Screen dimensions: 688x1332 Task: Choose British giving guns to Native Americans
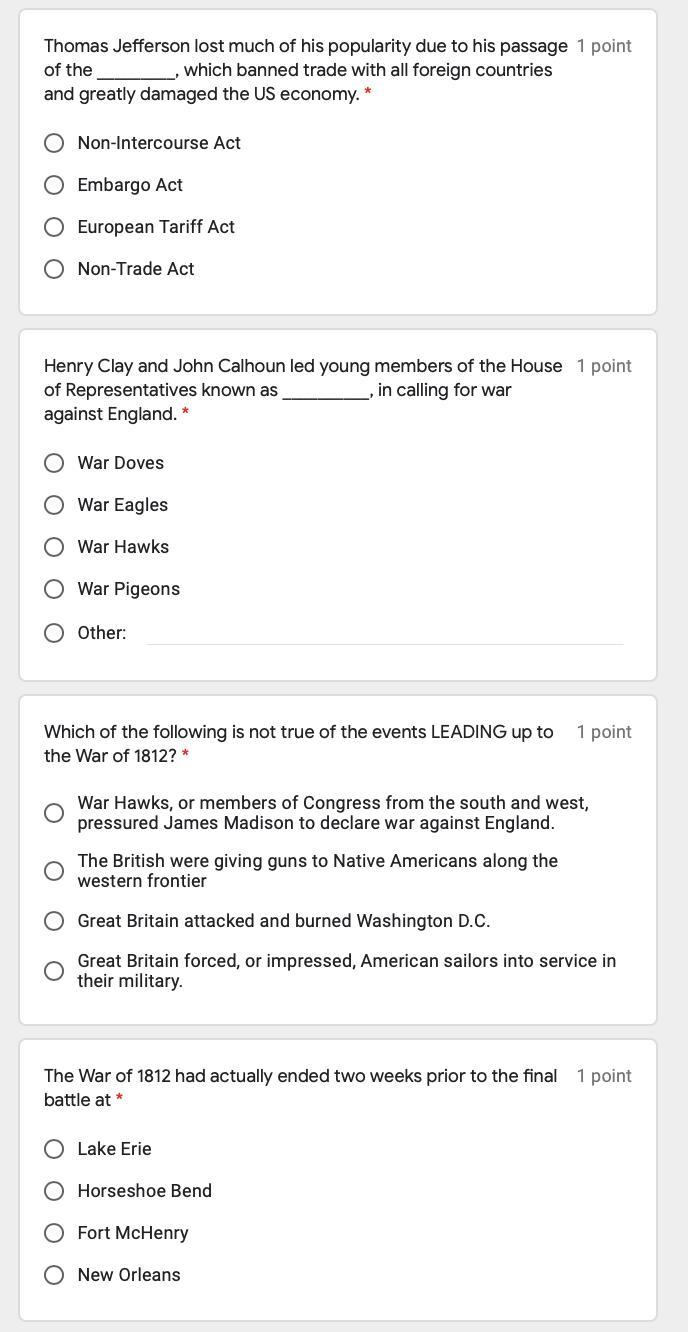tap(54, 871)
